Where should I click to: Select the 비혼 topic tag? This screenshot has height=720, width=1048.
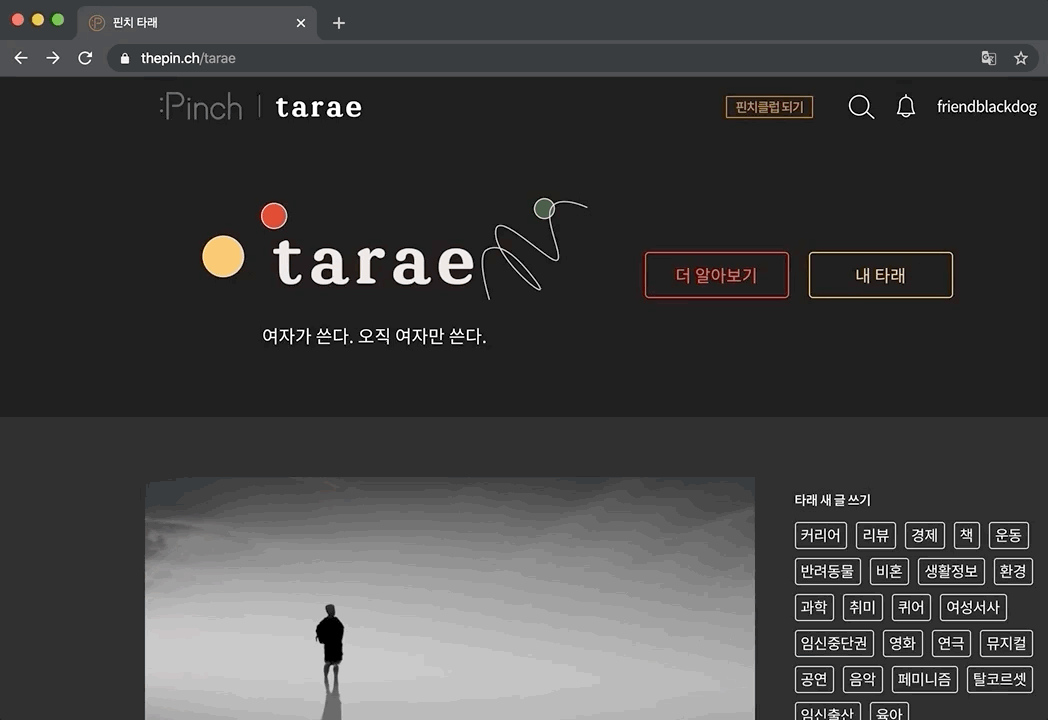pos(889,572)
